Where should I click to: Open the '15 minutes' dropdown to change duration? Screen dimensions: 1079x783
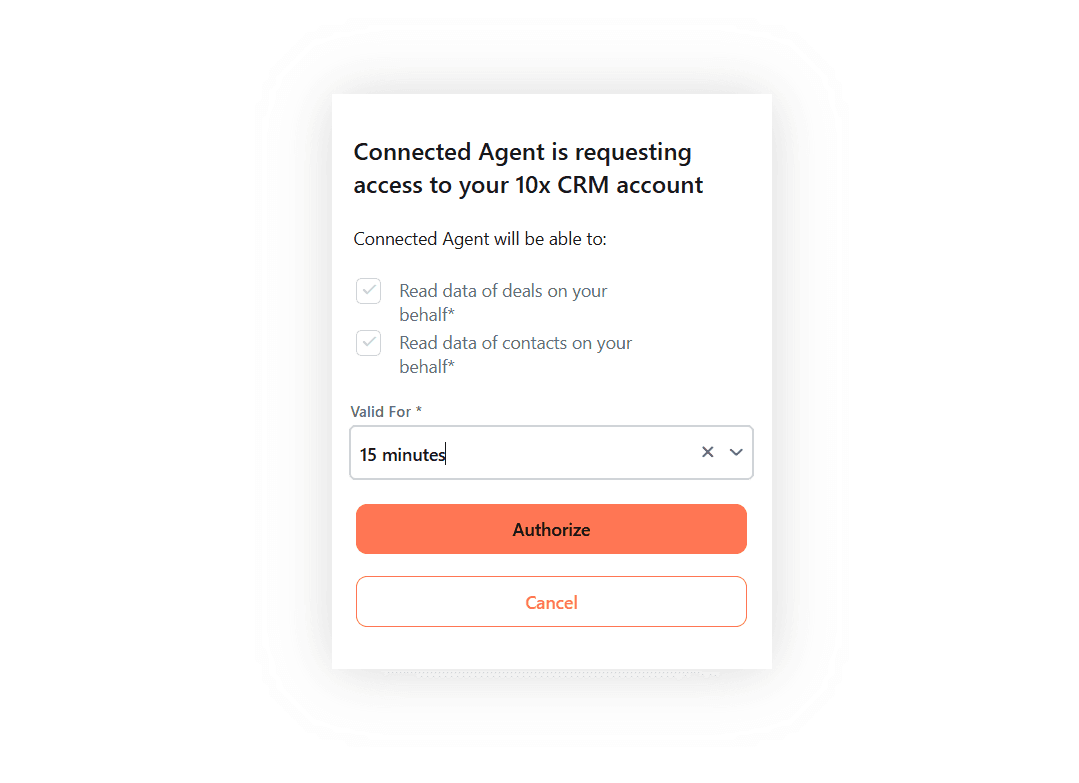pyautogui.click(x=736, y=452)
